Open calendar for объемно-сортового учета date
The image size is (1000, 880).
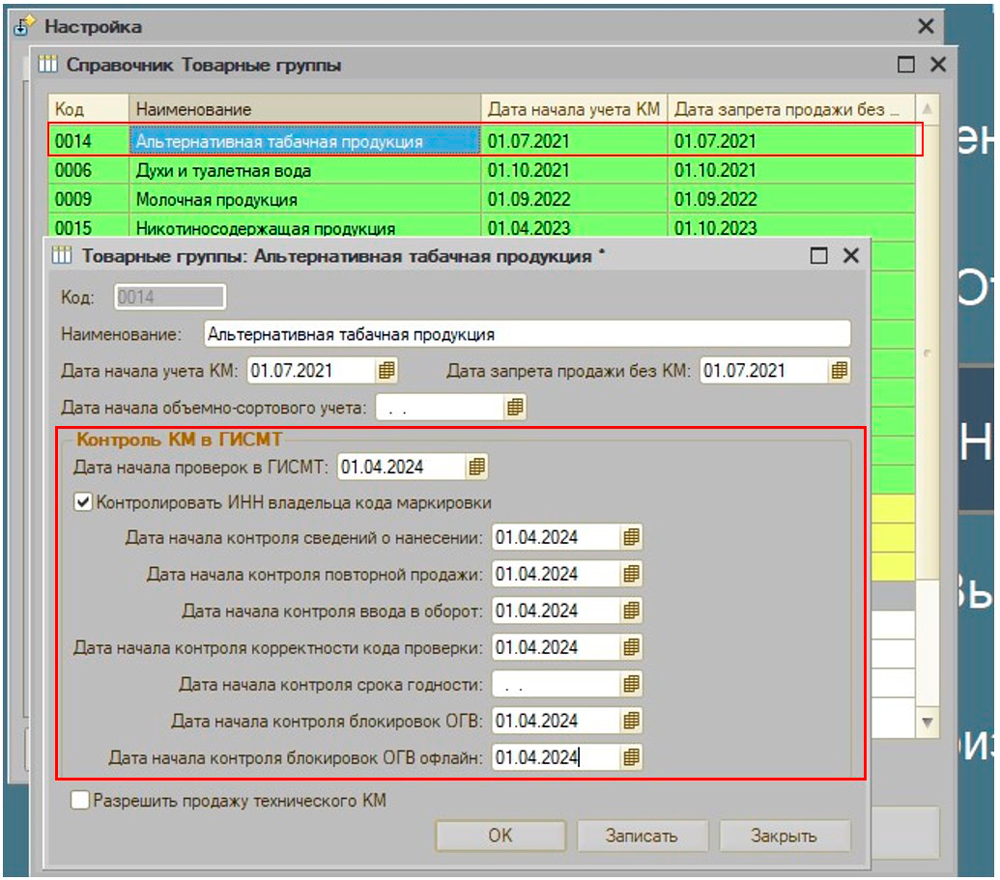[515, 407]
